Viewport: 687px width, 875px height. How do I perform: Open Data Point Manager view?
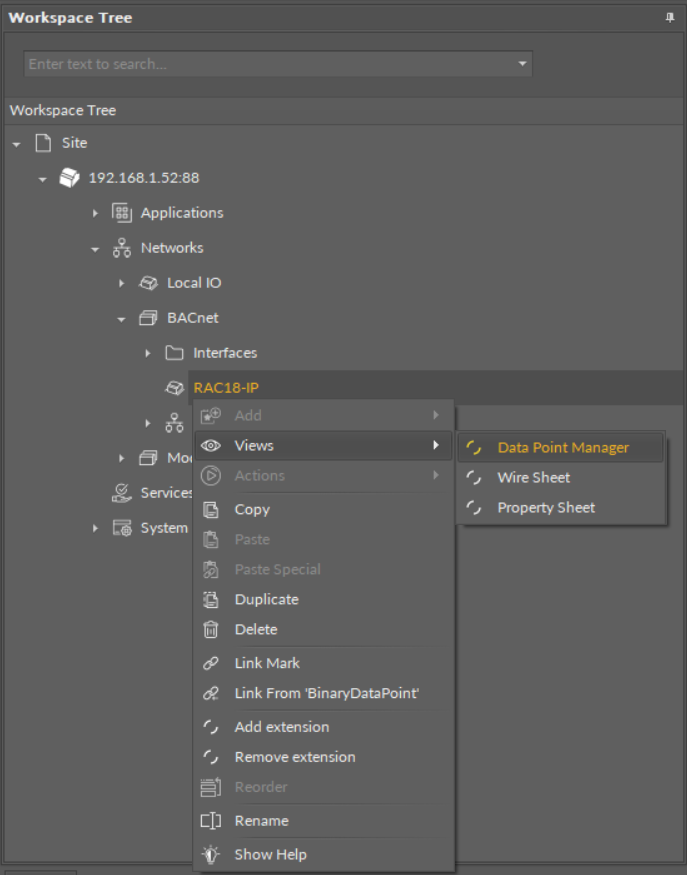tap(562, 448)
